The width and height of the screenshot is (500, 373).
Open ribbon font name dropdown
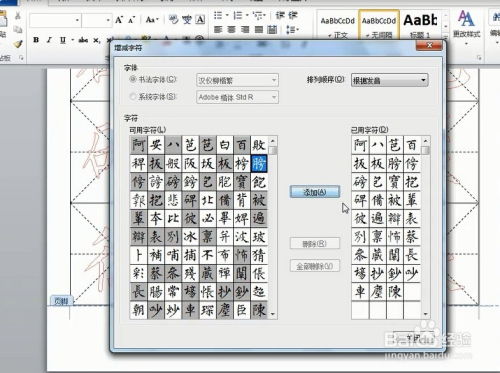tap(77, 20)
